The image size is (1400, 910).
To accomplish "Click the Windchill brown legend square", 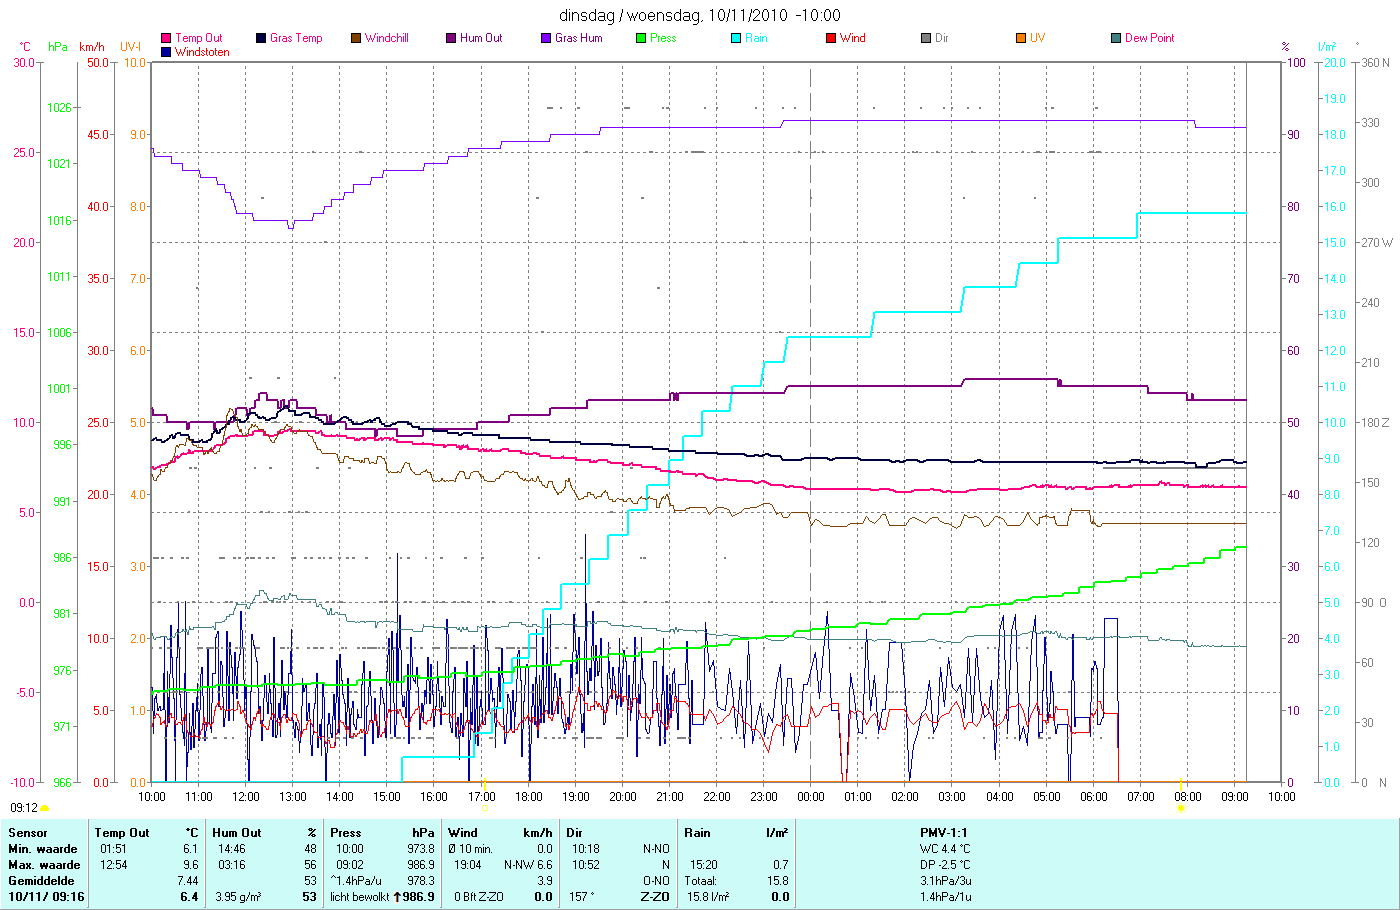I will (x=356, y=38).
